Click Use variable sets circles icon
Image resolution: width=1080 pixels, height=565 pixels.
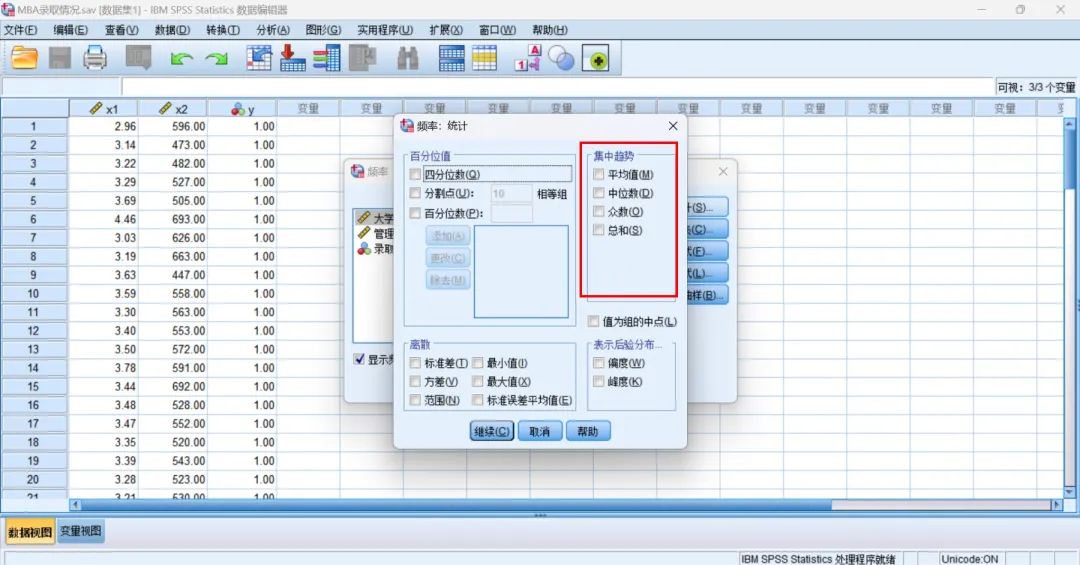point(561,59)
